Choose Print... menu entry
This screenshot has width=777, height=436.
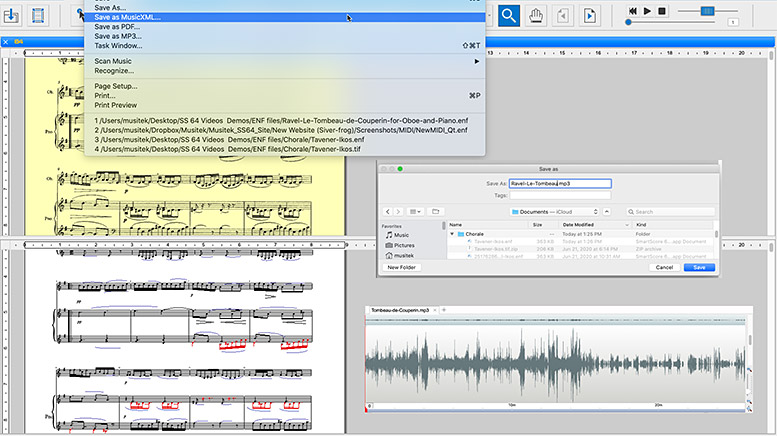pos(285,96)
